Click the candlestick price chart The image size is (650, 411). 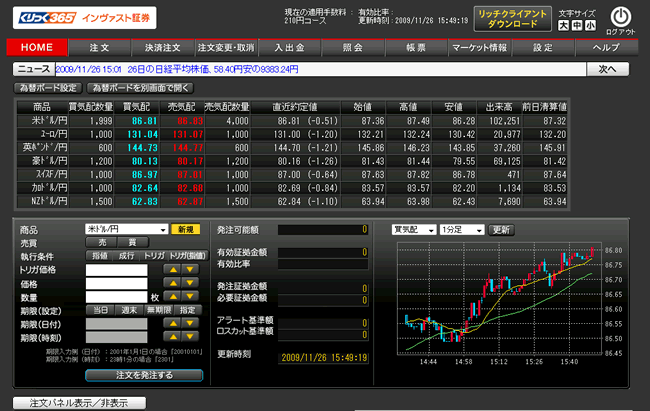click(499, 299)
